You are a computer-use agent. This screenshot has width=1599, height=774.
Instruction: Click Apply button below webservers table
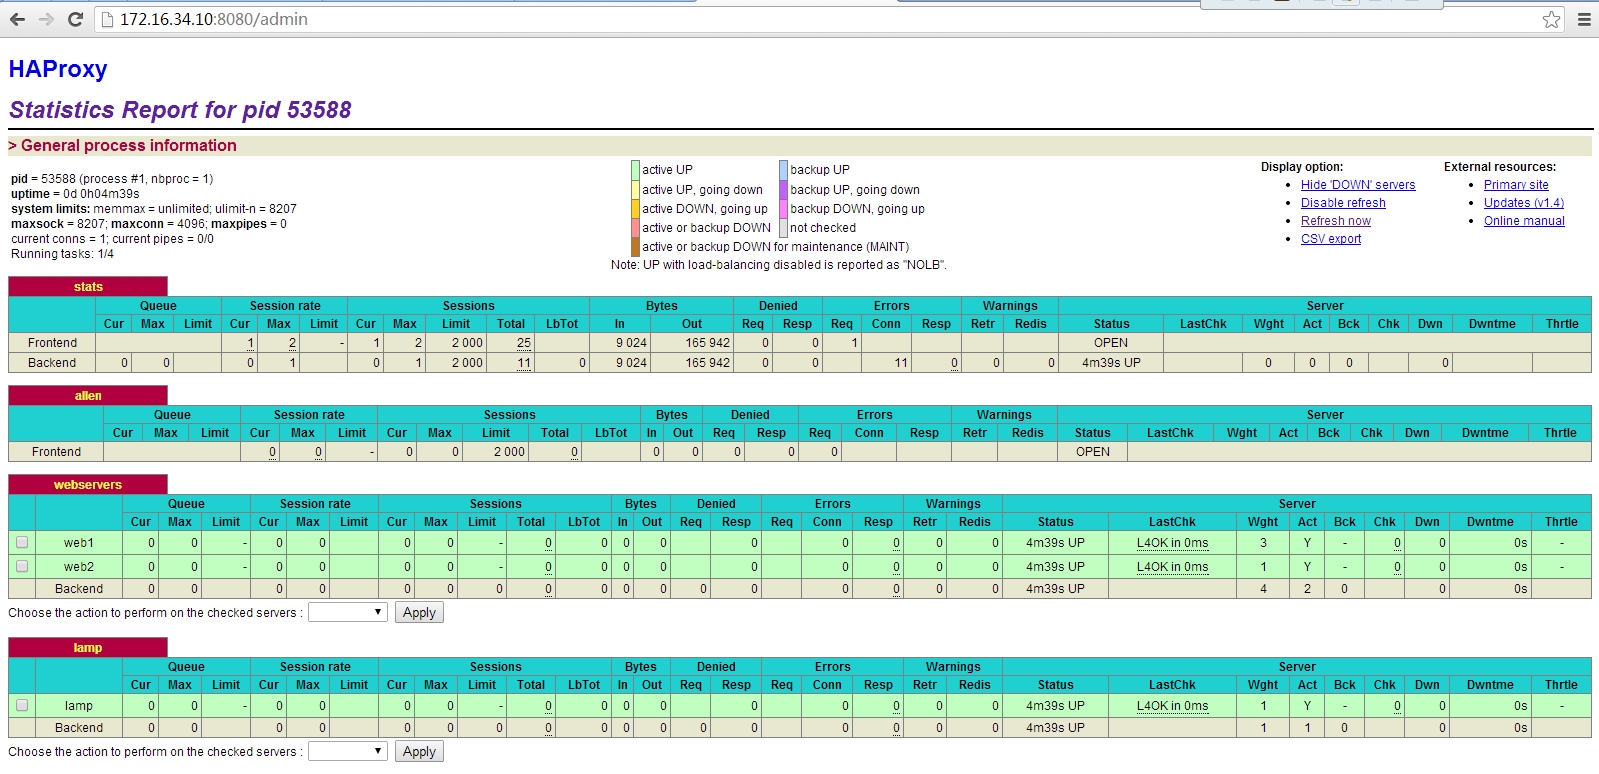[x=419, y=612]
